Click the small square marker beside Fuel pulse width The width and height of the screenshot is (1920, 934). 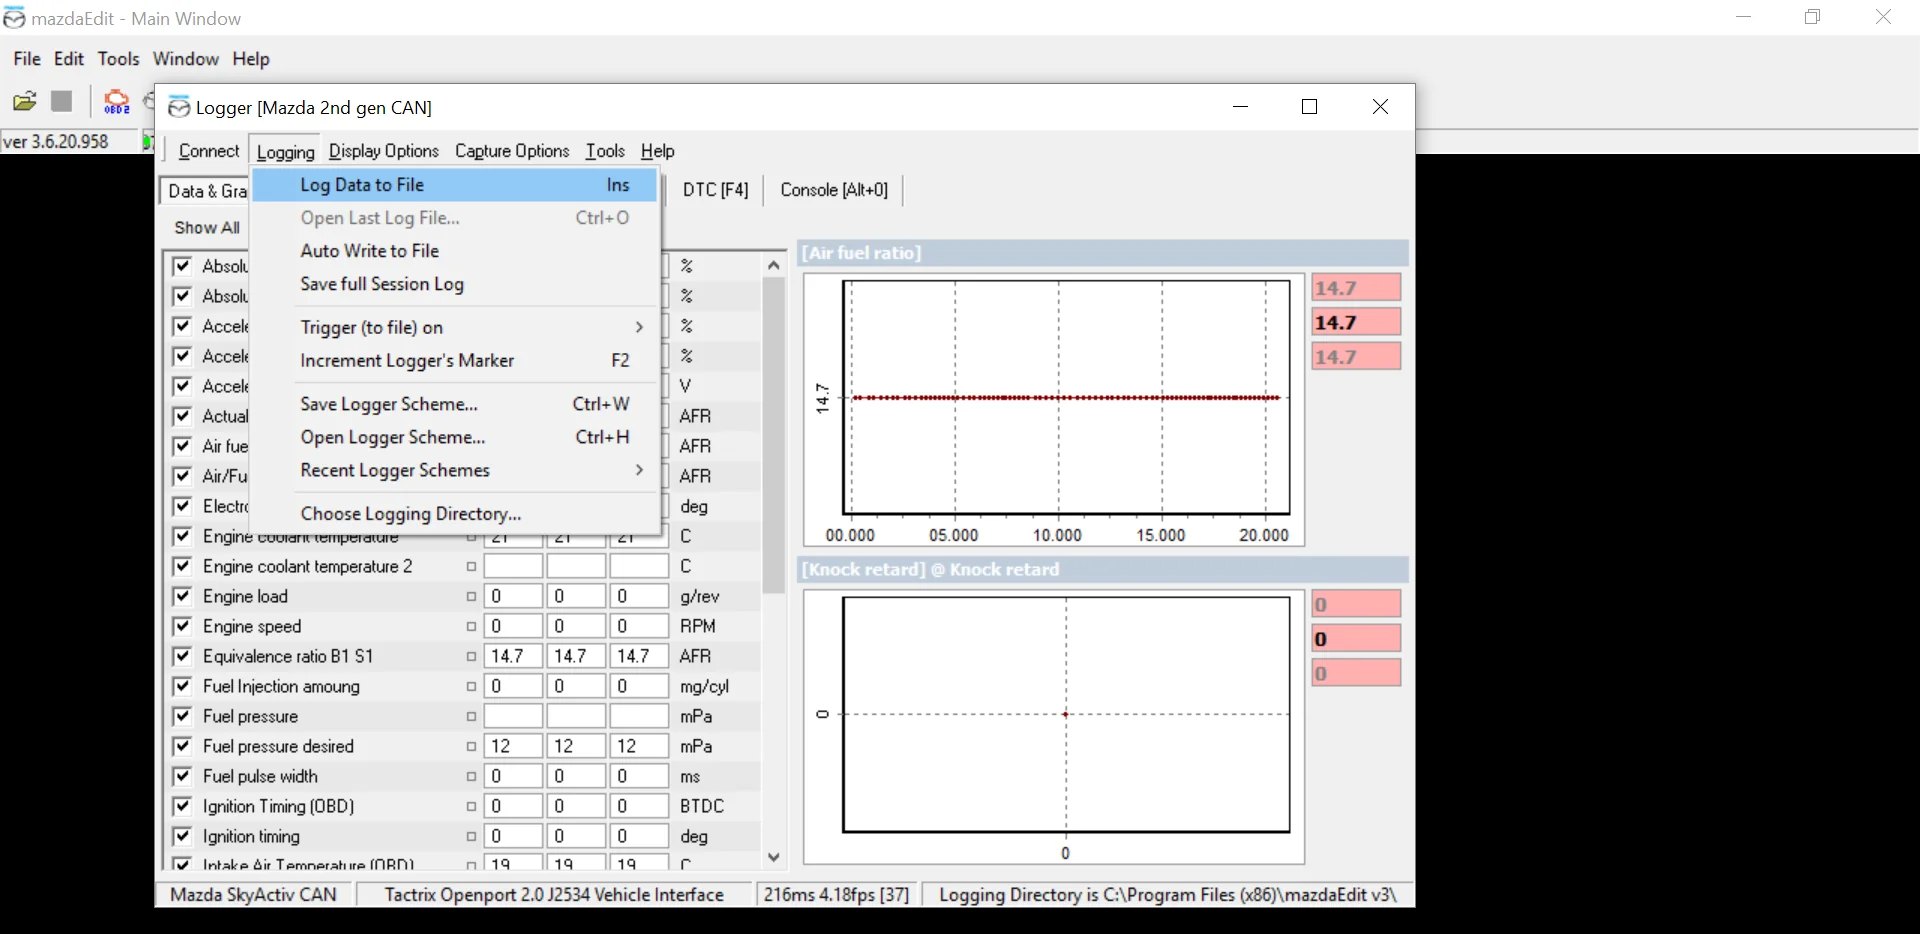click(x=471, y=777)
